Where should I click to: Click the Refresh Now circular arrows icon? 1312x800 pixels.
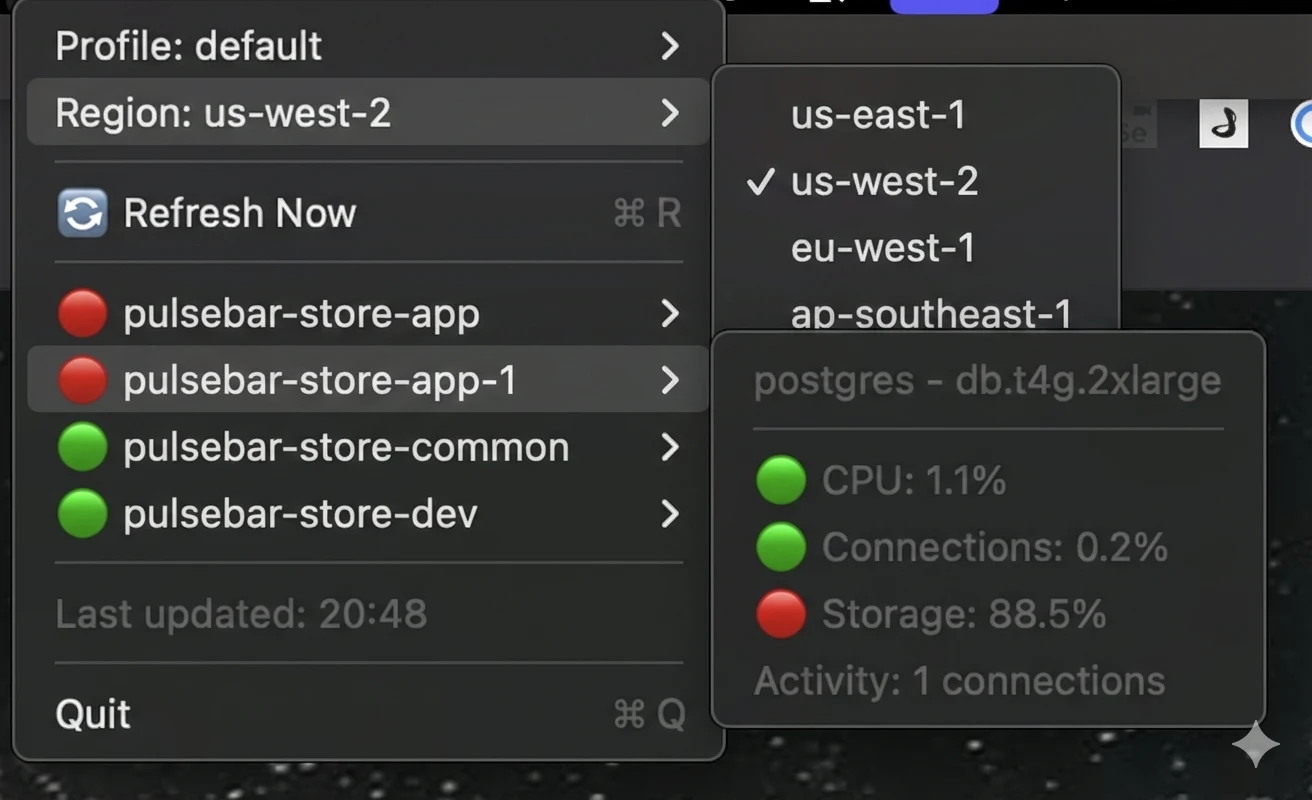(x=82, y=213)
